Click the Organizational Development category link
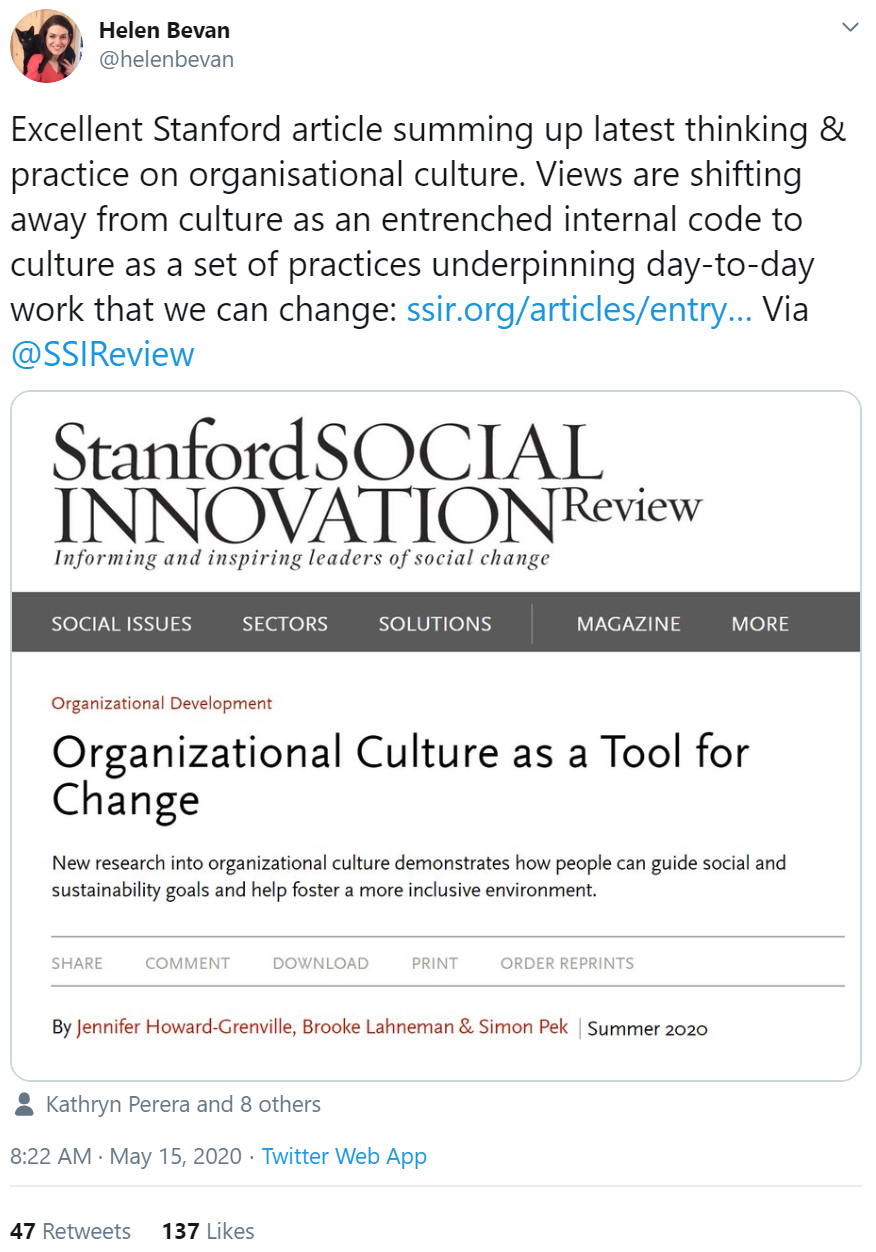This screenshot has height=1252, width=876. [x=162, y=703]
